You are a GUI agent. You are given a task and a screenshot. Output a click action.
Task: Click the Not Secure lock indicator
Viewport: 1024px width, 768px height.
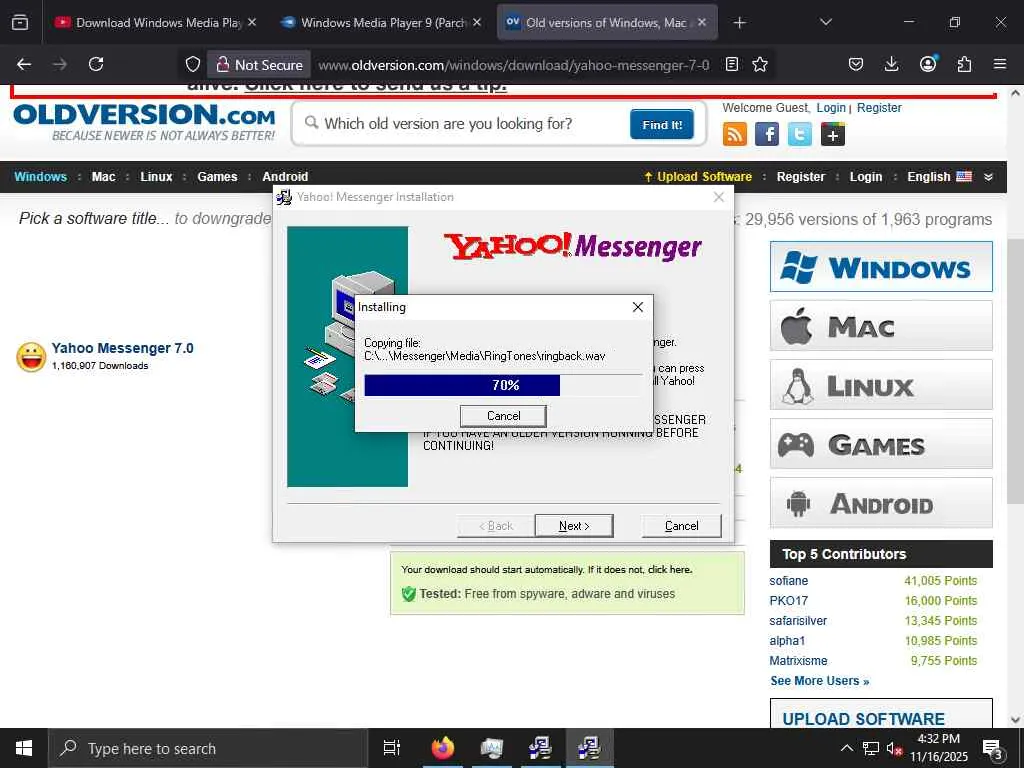[259, 65]
